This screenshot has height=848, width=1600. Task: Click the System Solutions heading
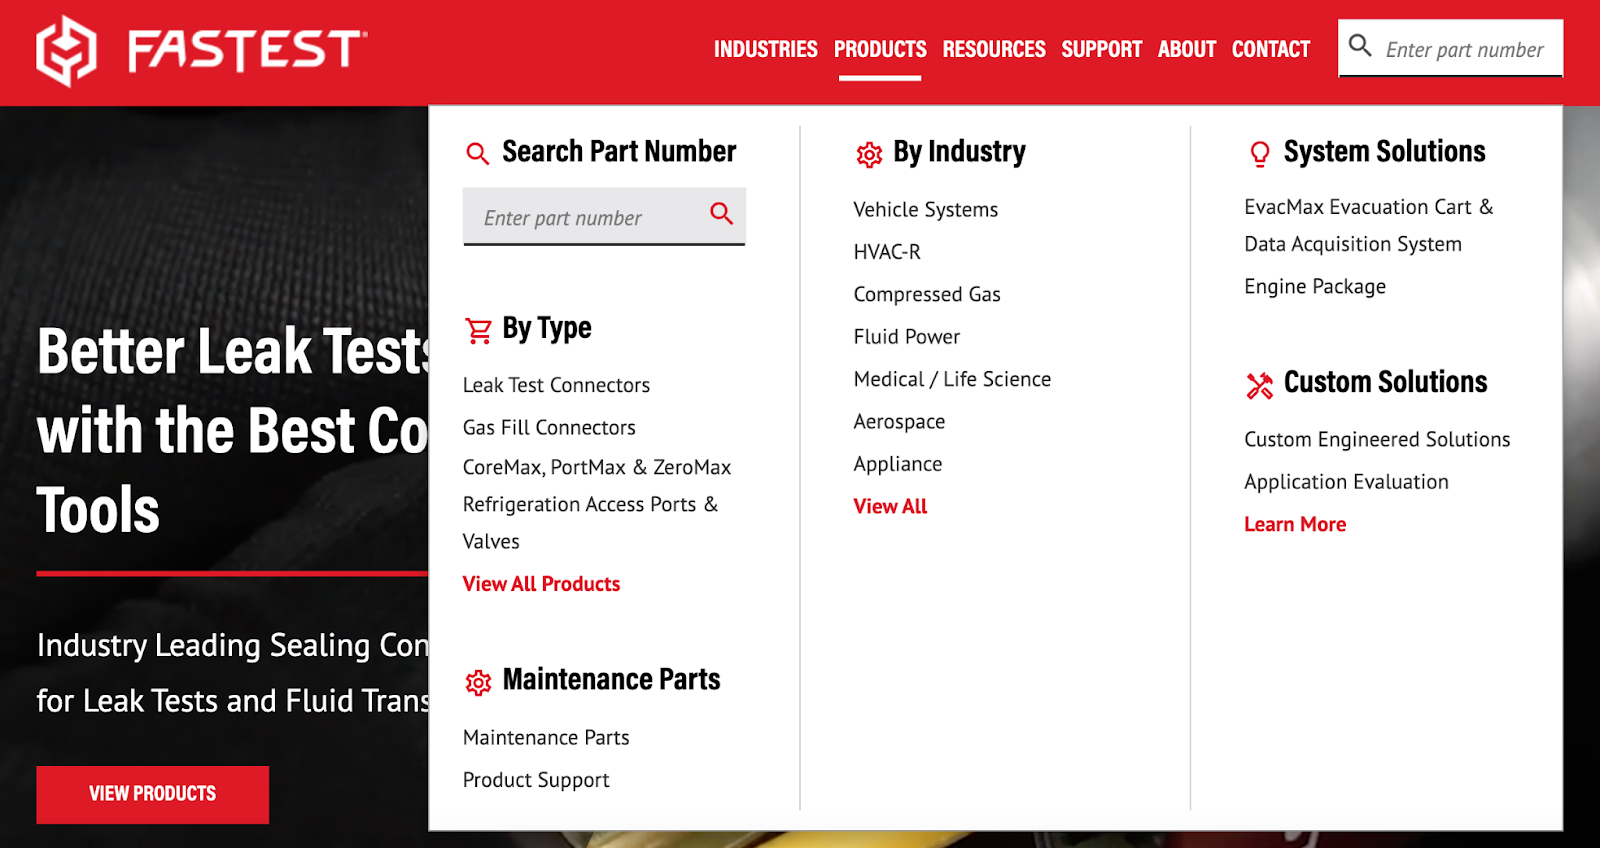1384,152
